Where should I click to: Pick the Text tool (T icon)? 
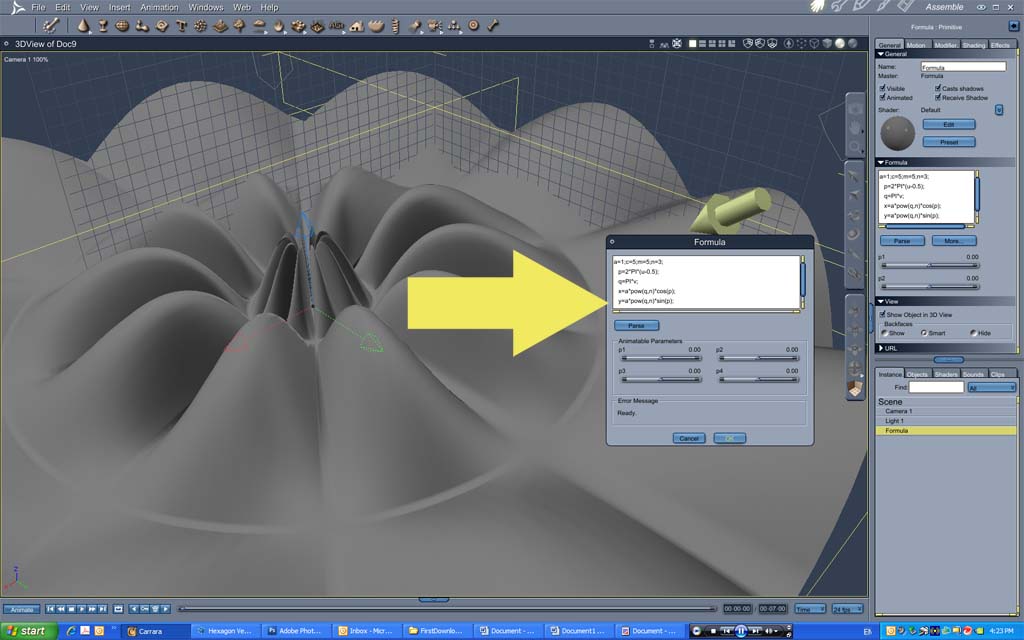(182, 25)
